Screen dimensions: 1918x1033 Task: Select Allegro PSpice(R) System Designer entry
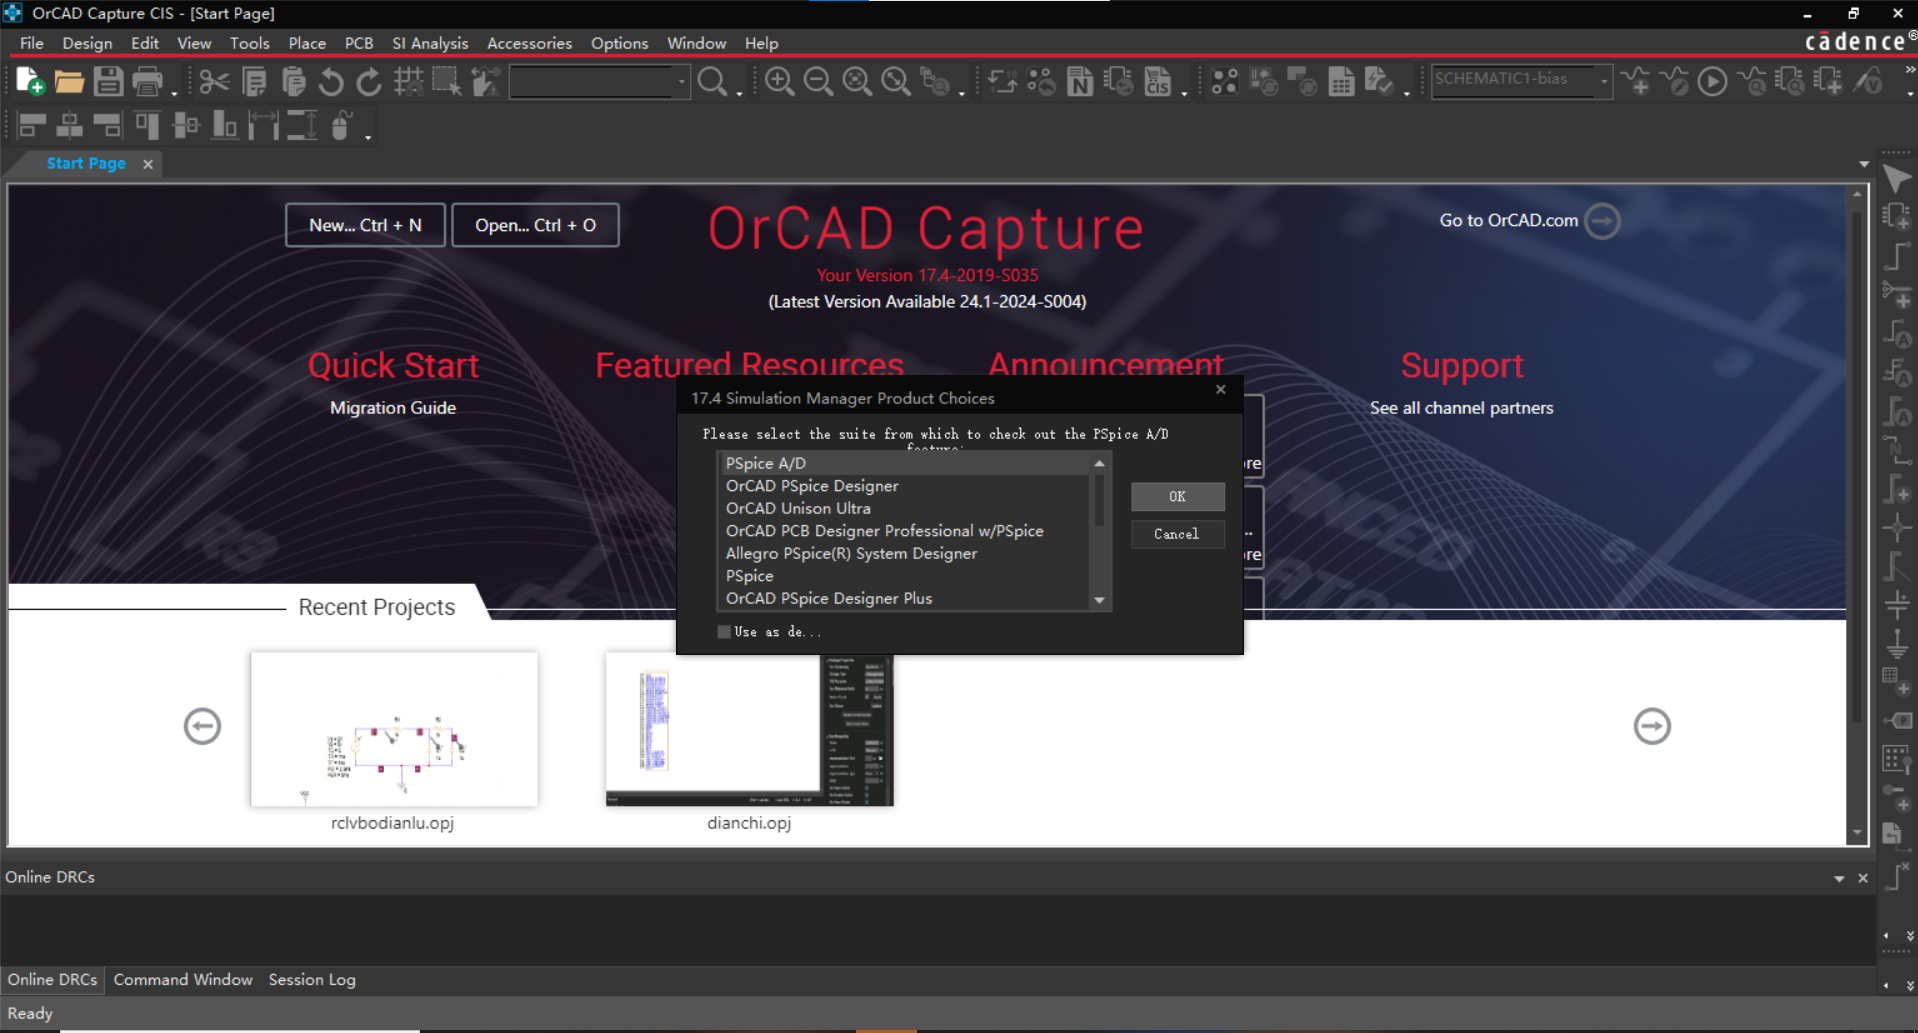[904, 553]
